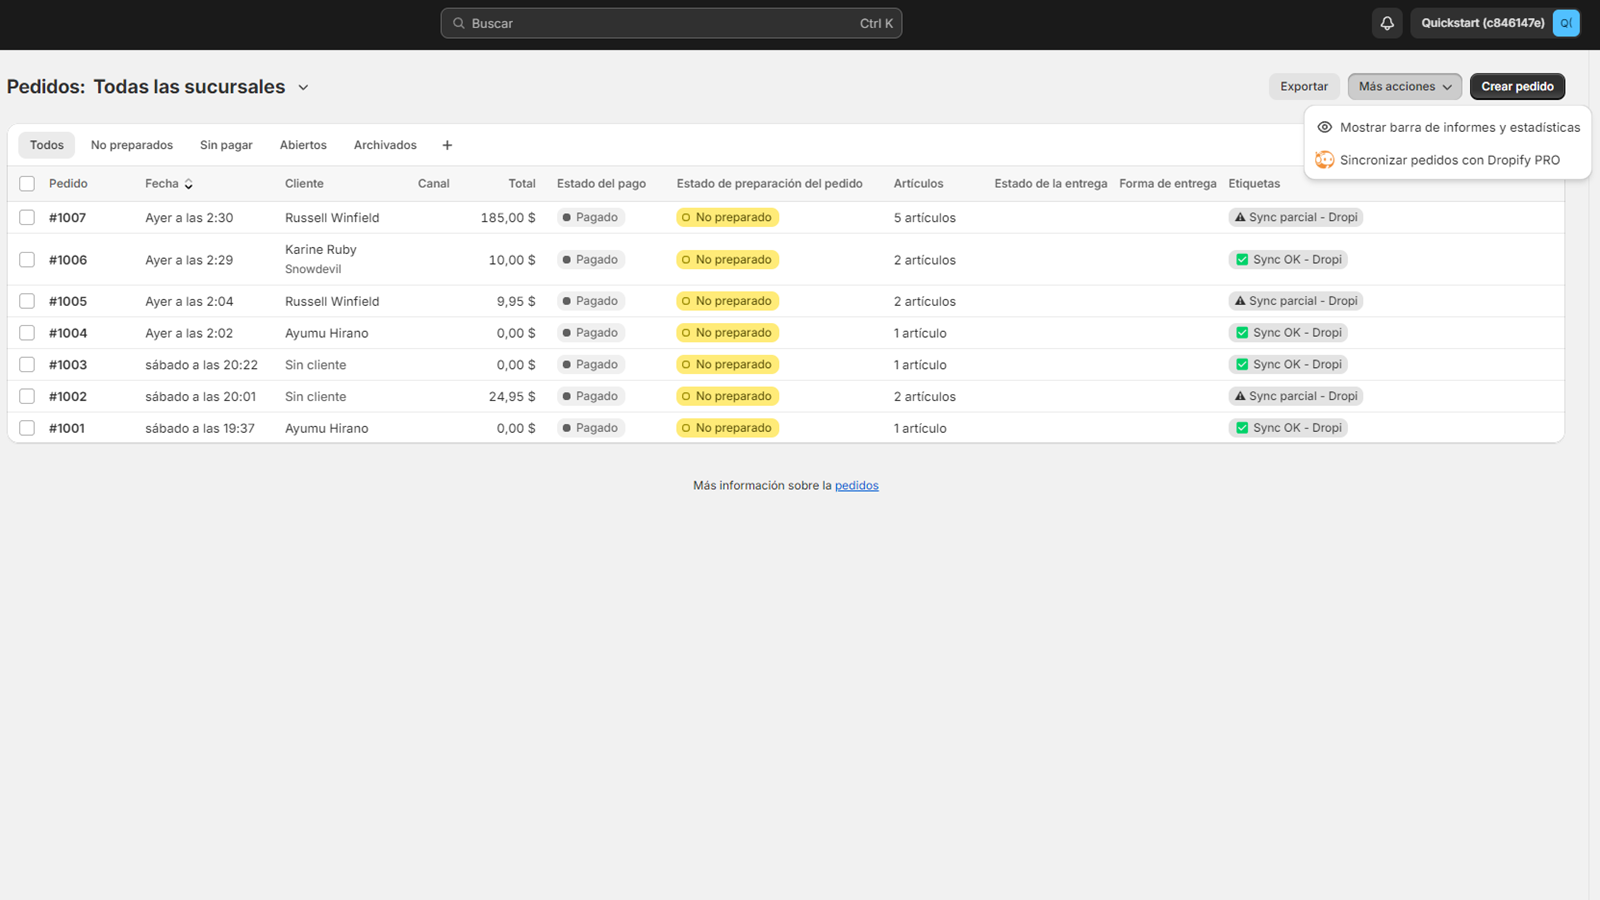The image size is (1600, 900).
Task: Click green check tag on order #1006
Action: tap(1242, 260)
